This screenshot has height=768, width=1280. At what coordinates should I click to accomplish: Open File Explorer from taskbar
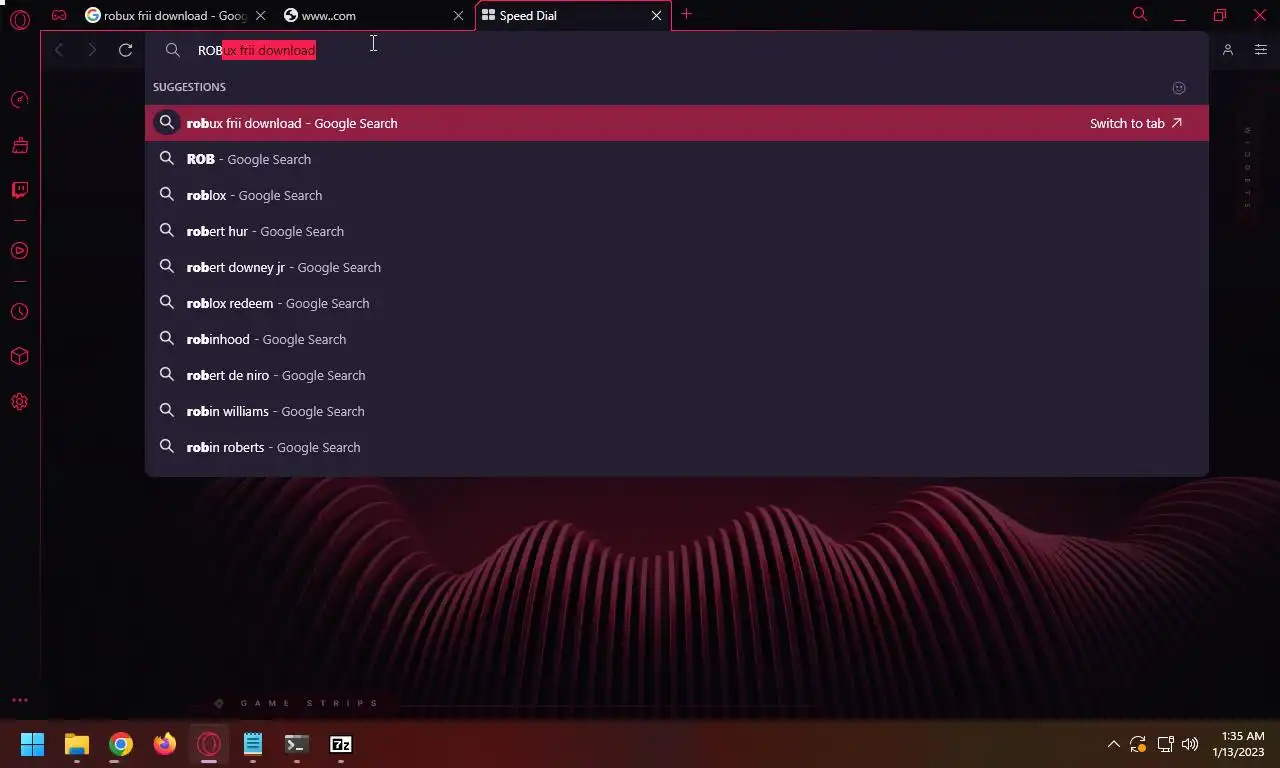click(77, 744)
